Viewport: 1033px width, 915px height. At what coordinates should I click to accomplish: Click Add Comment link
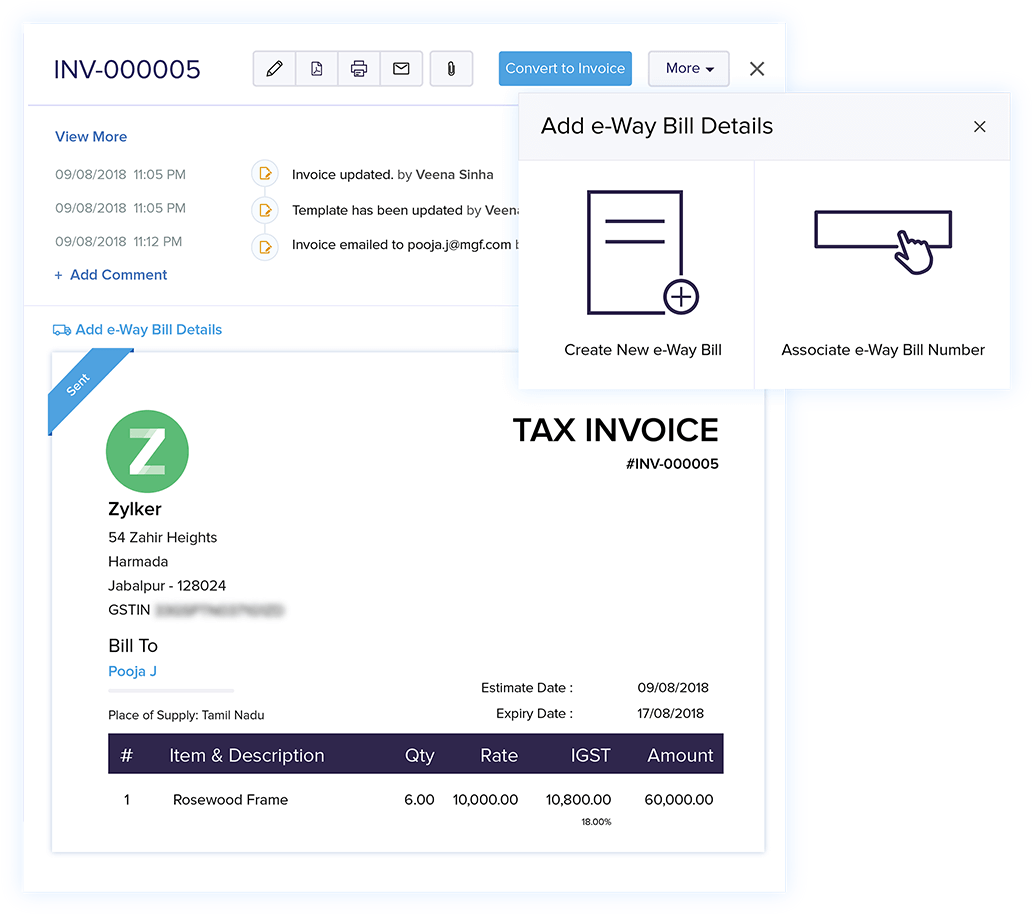[x=111, y=275]
